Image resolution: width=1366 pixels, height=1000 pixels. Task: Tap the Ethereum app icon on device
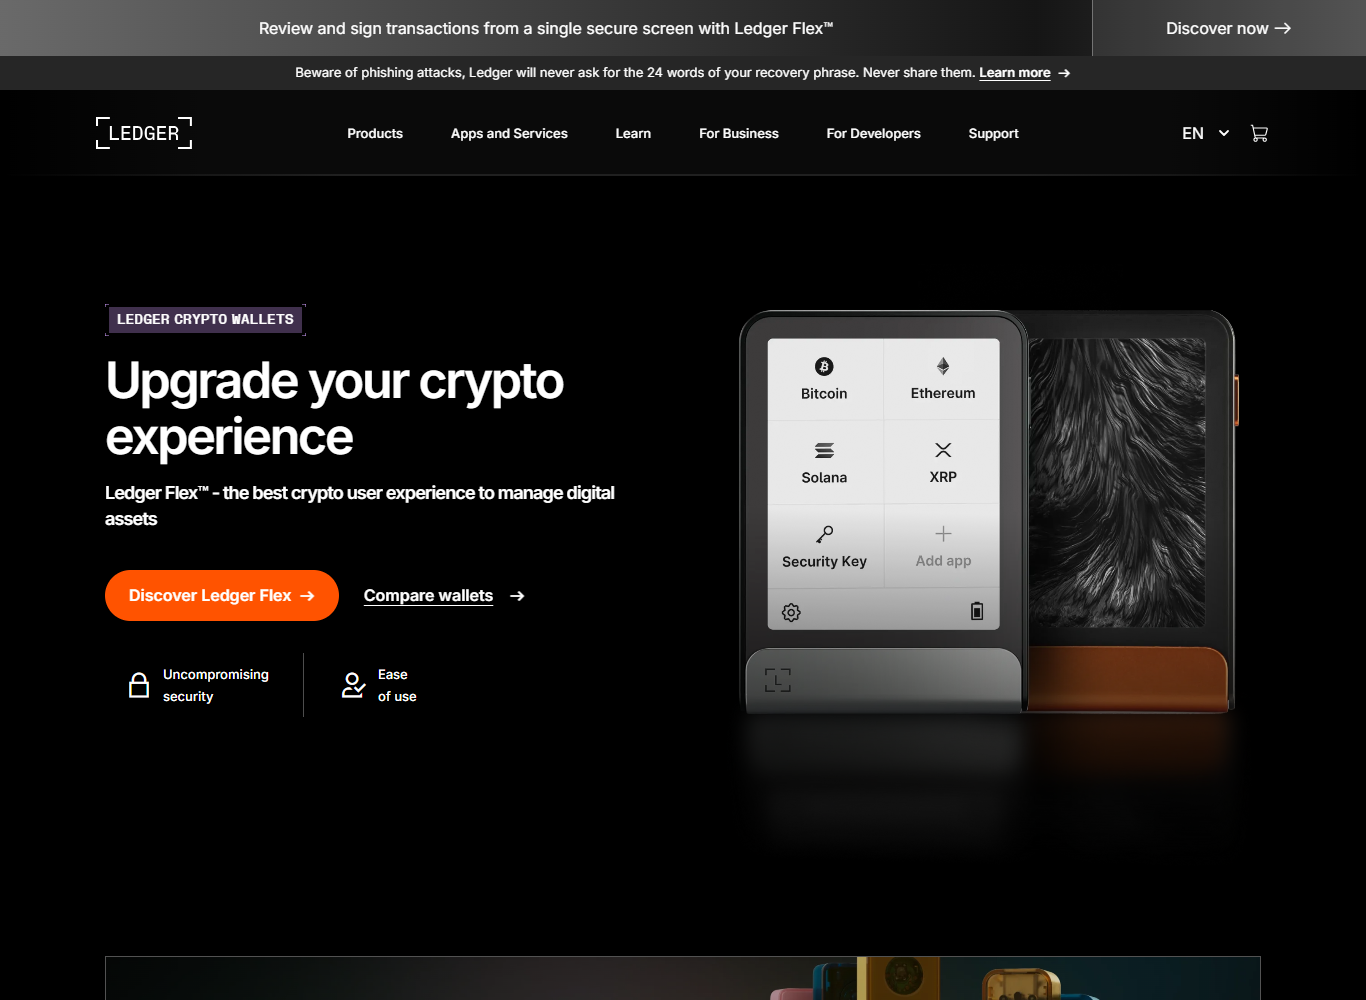[943, 366]
